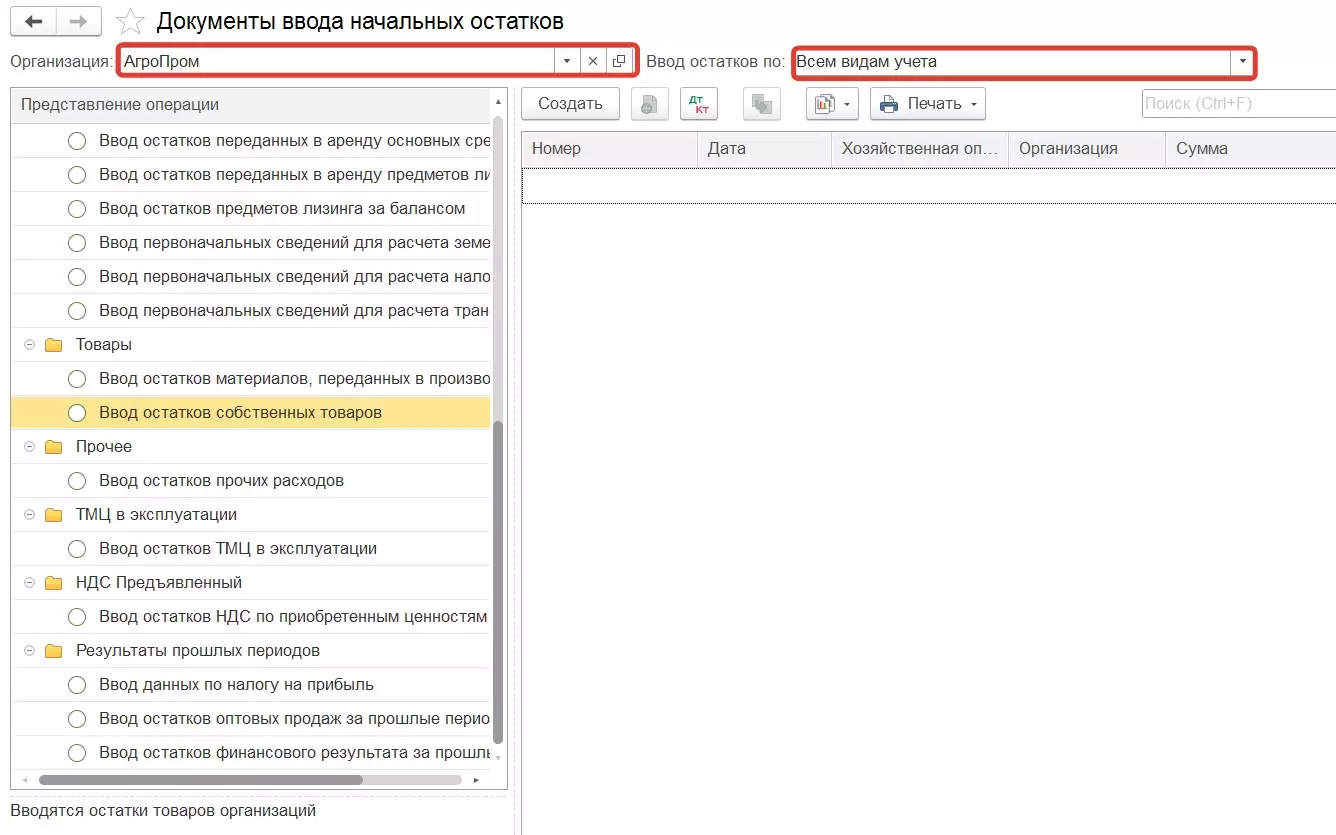Click the greyed-out overlapping documents icon after ДтКт
This screenshot has width=1336, height=835.
[761, 104]
